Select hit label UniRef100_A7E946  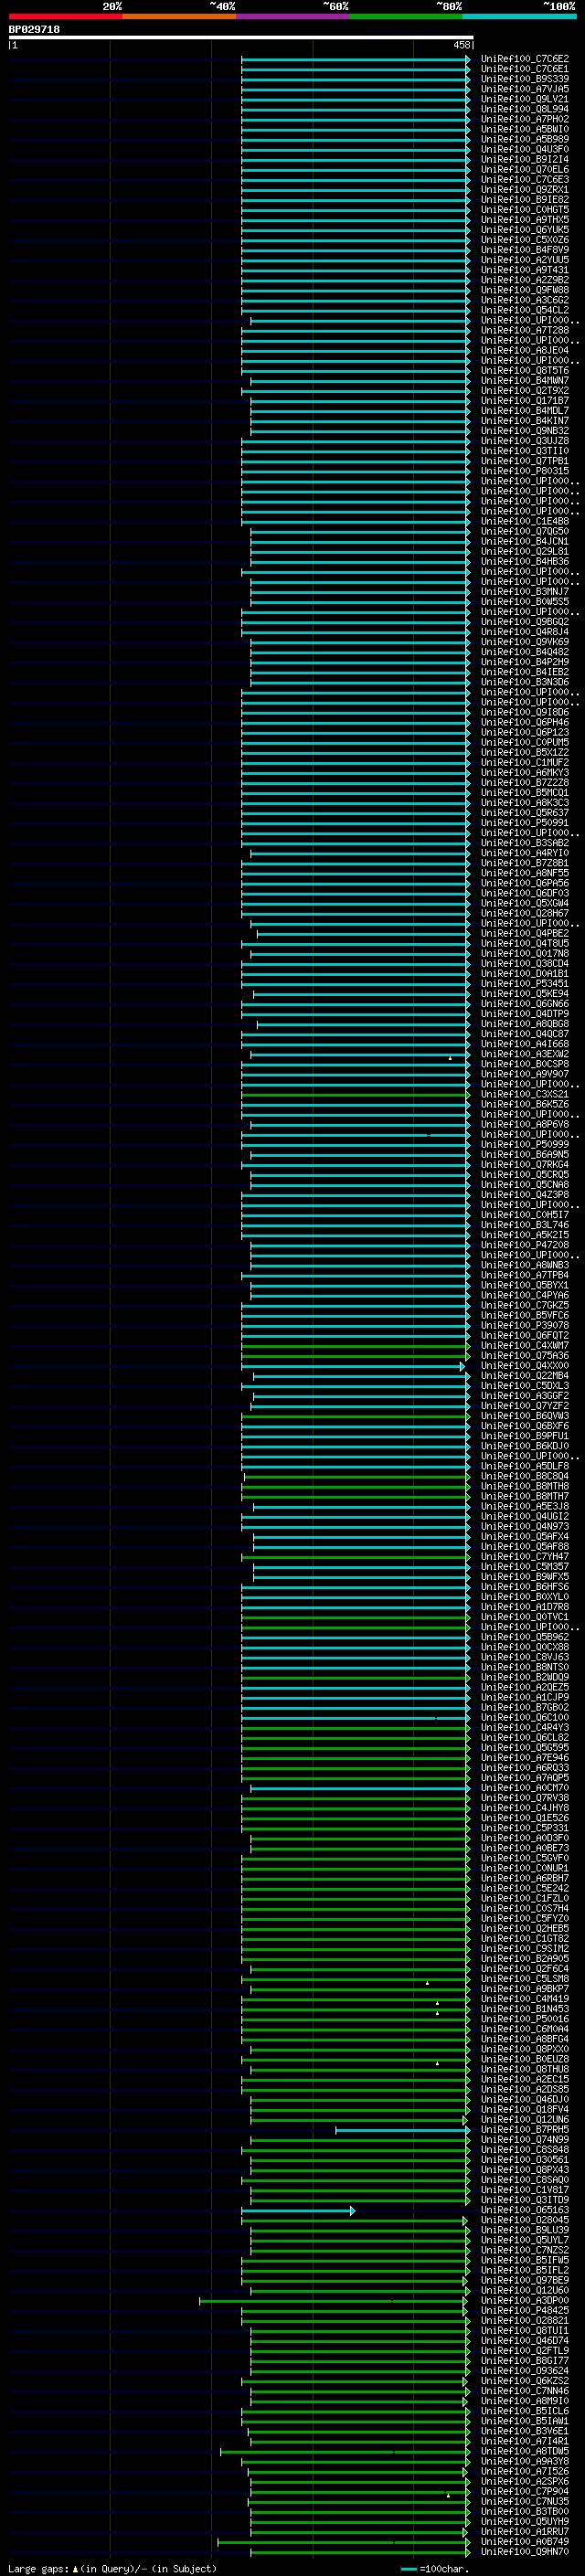click(524, 1758)
